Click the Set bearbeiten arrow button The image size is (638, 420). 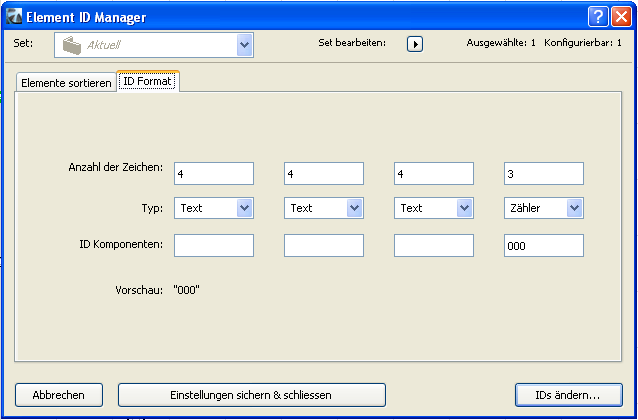[415, 44]
